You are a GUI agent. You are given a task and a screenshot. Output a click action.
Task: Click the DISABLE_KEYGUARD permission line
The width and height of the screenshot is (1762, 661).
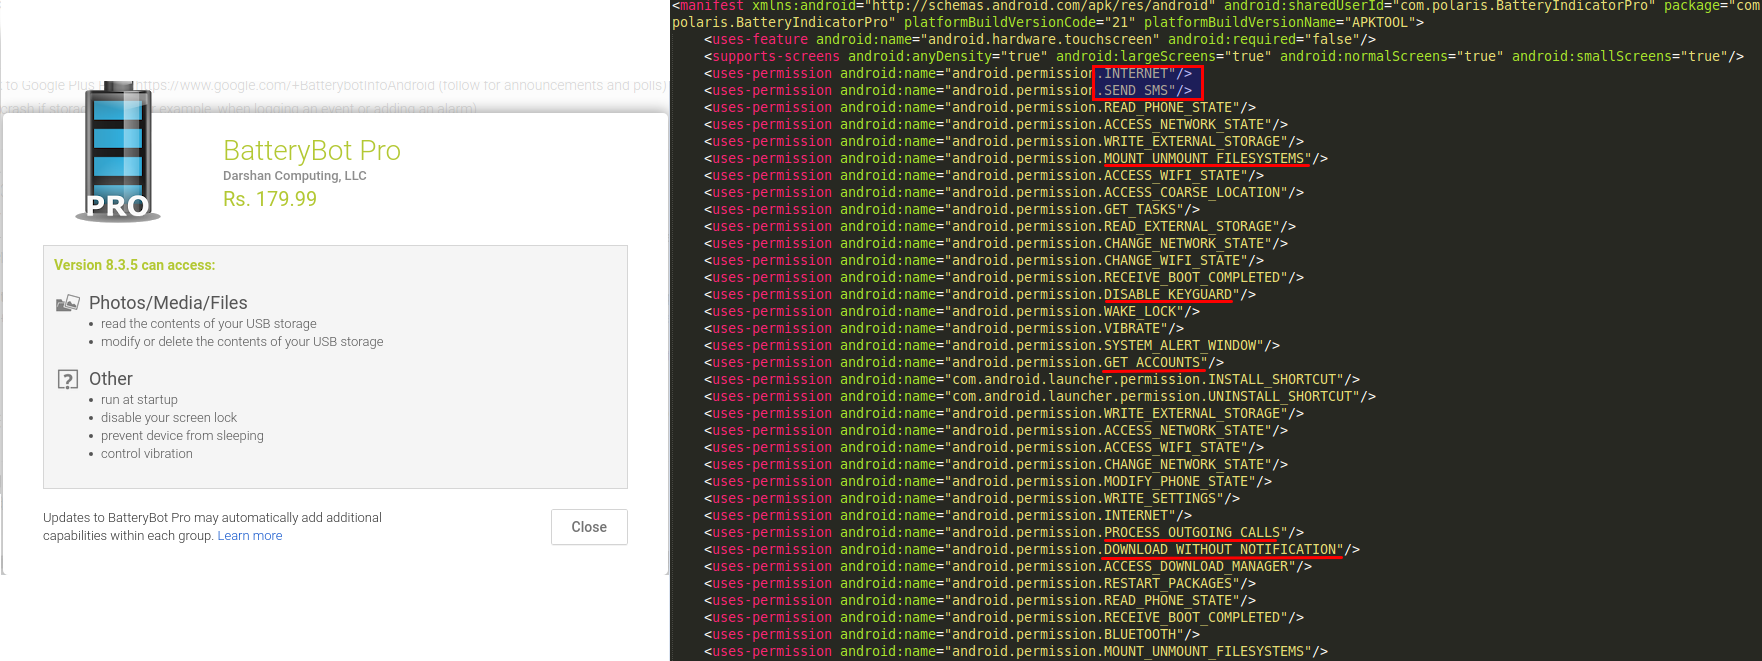pyautogui.click(x=980, y=295)
